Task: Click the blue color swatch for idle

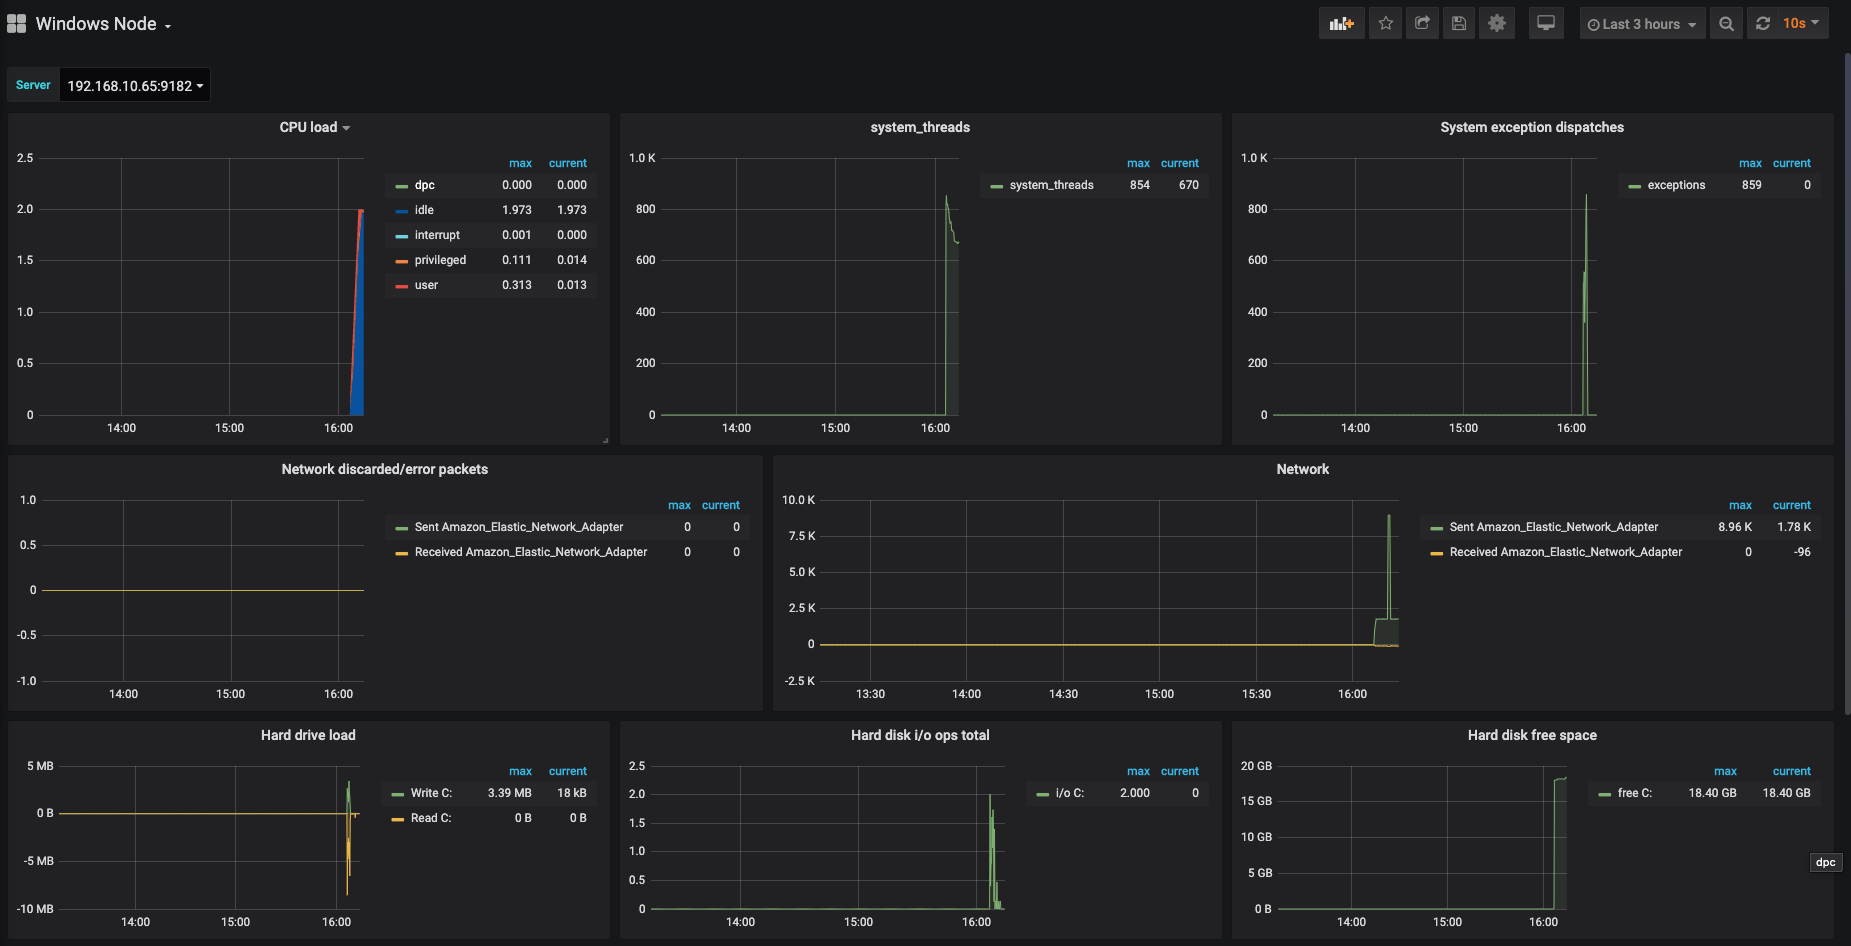Action: 402,211
